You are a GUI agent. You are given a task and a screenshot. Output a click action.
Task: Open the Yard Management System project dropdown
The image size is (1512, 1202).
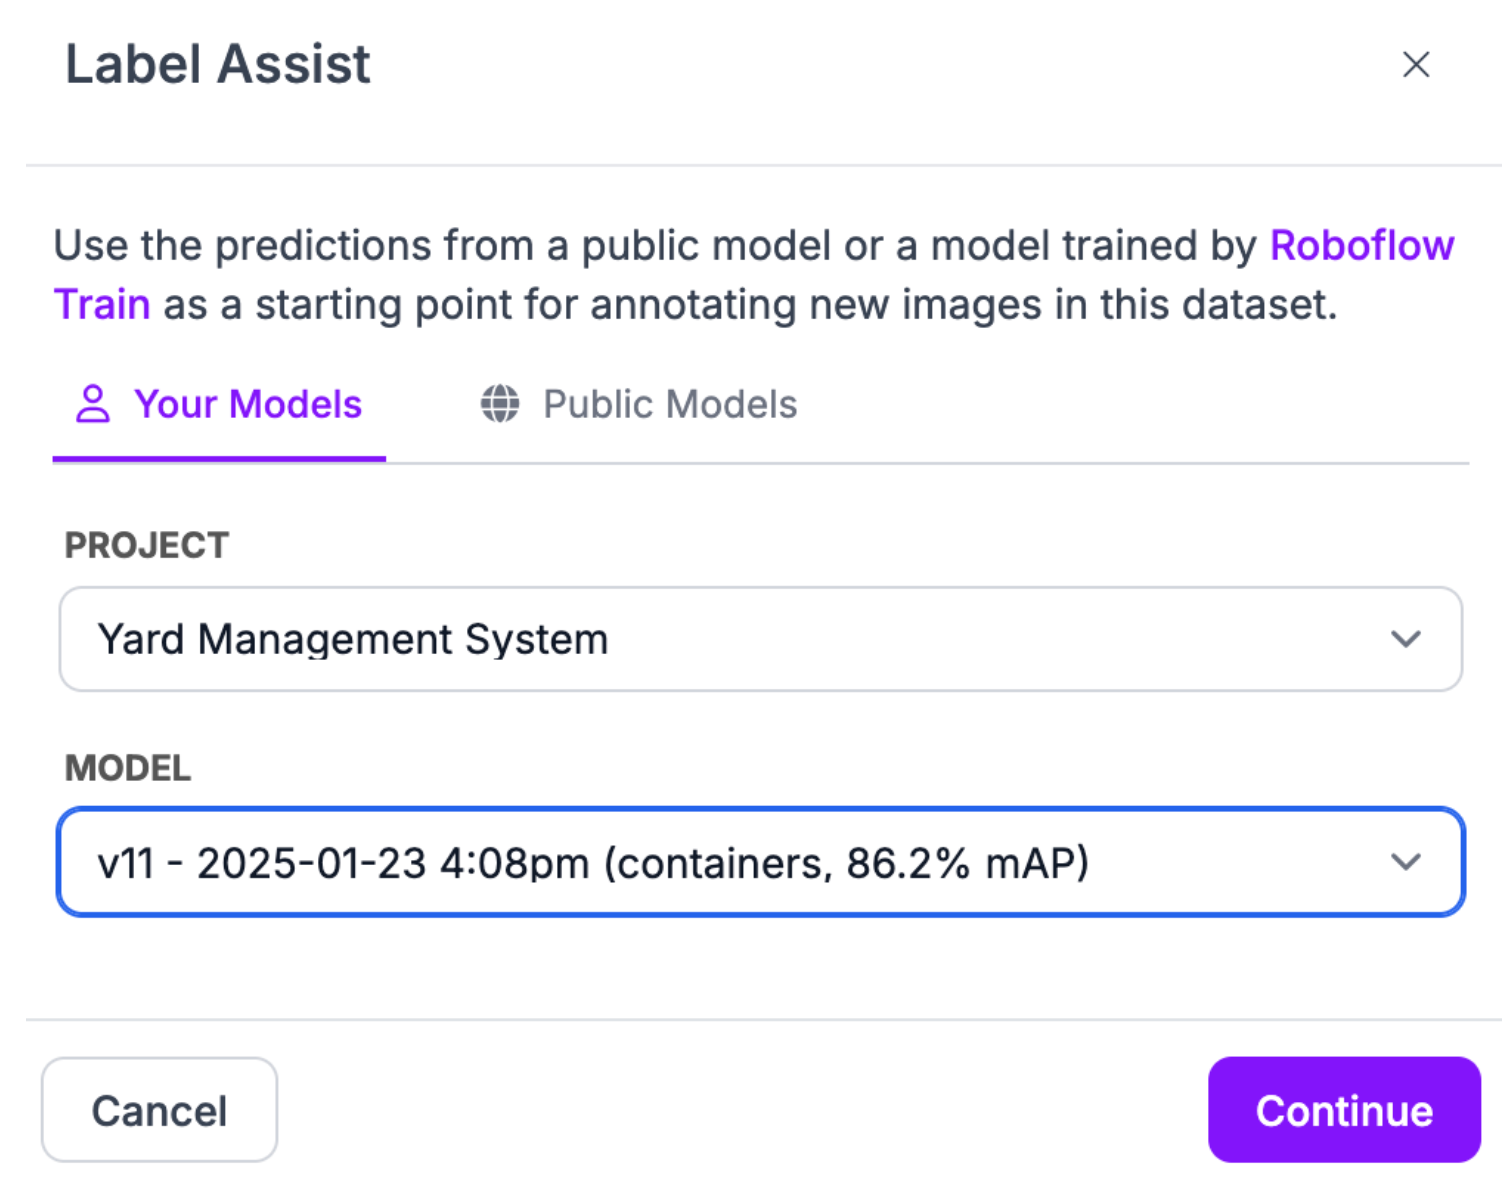760,639
